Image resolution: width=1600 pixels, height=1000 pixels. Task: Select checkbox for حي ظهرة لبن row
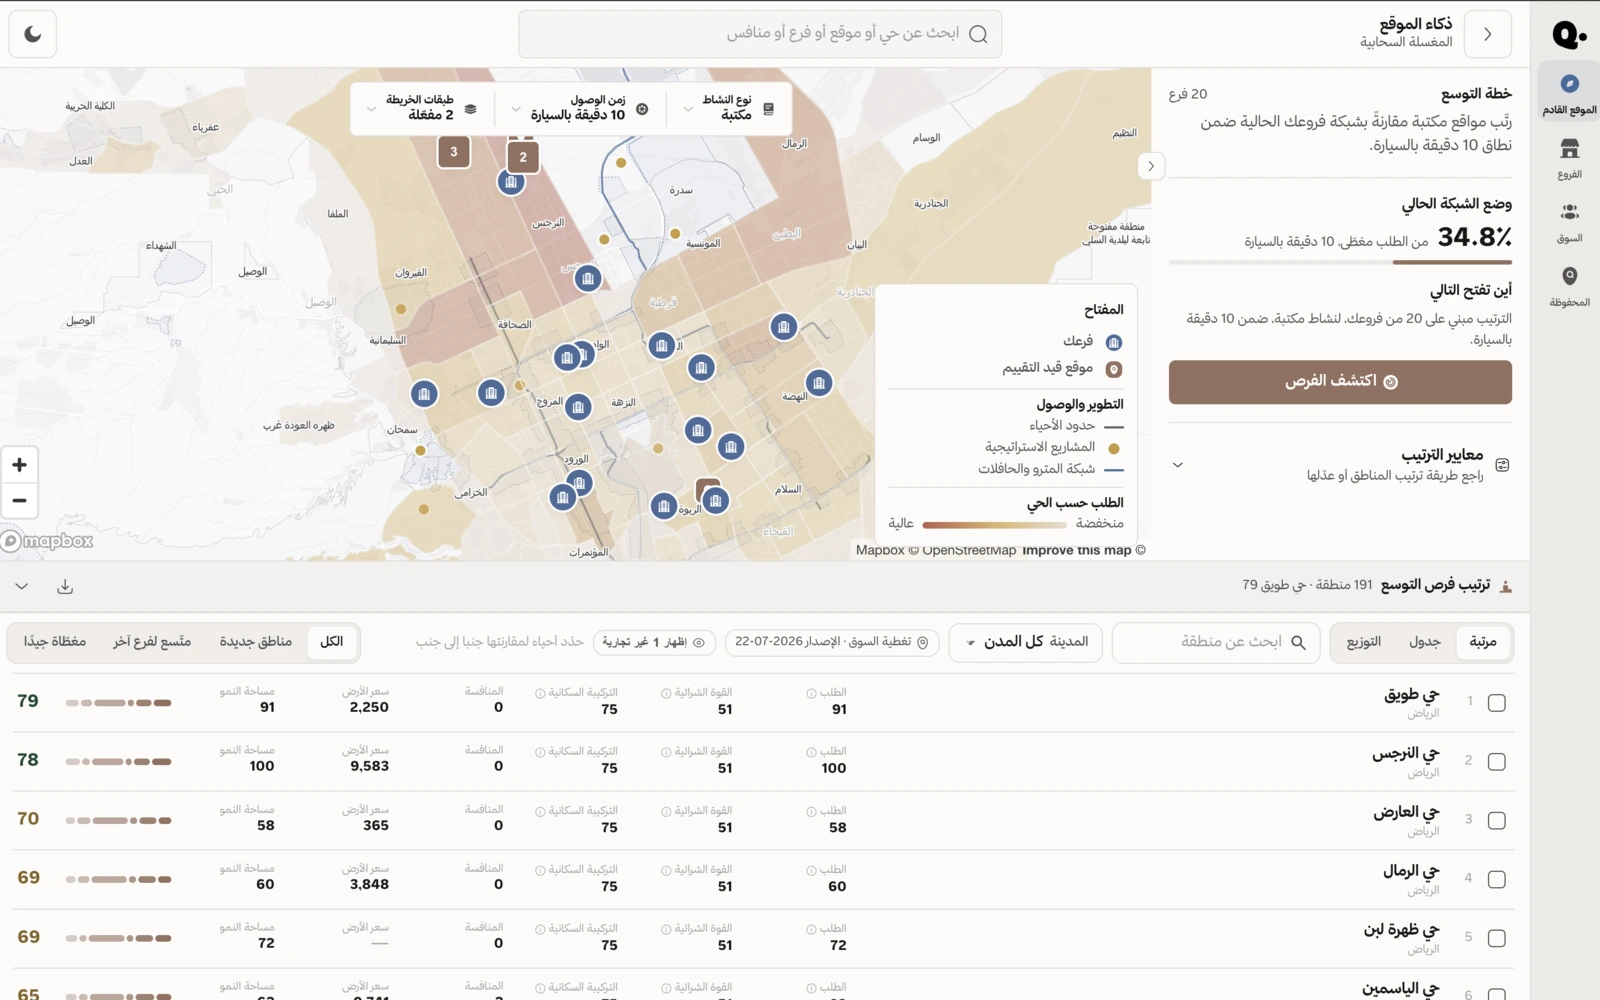click(x=1496, y=939)
